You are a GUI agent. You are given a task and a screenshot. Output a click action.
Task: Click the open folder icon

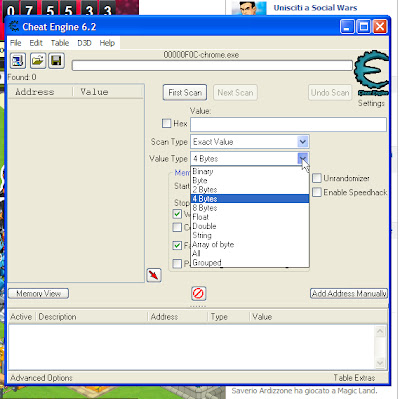38,61
